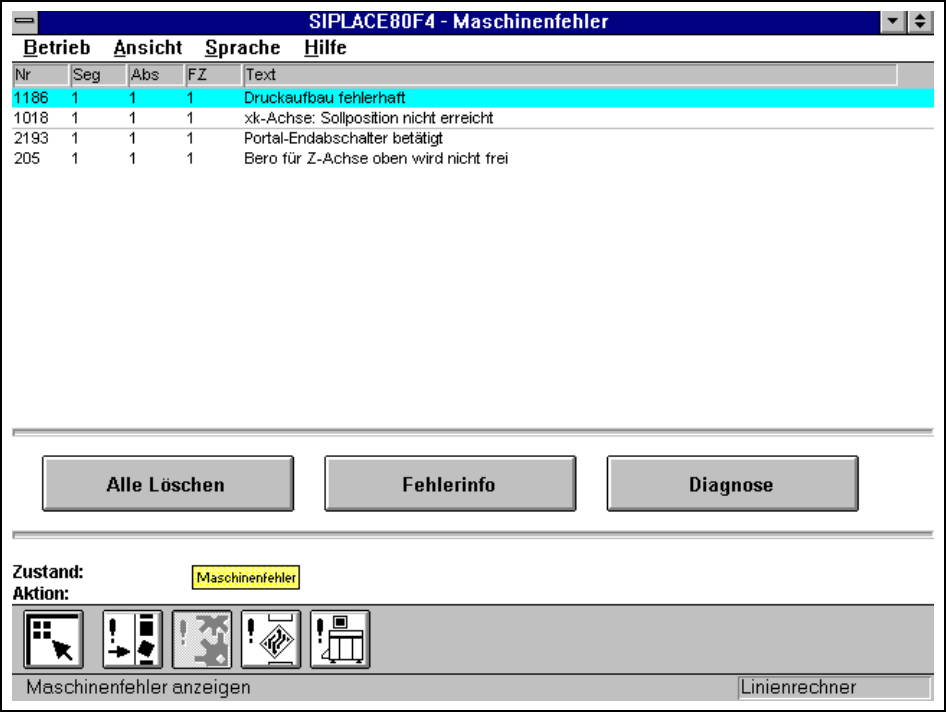Minimize window with title bar down arrow

point(892,21)
